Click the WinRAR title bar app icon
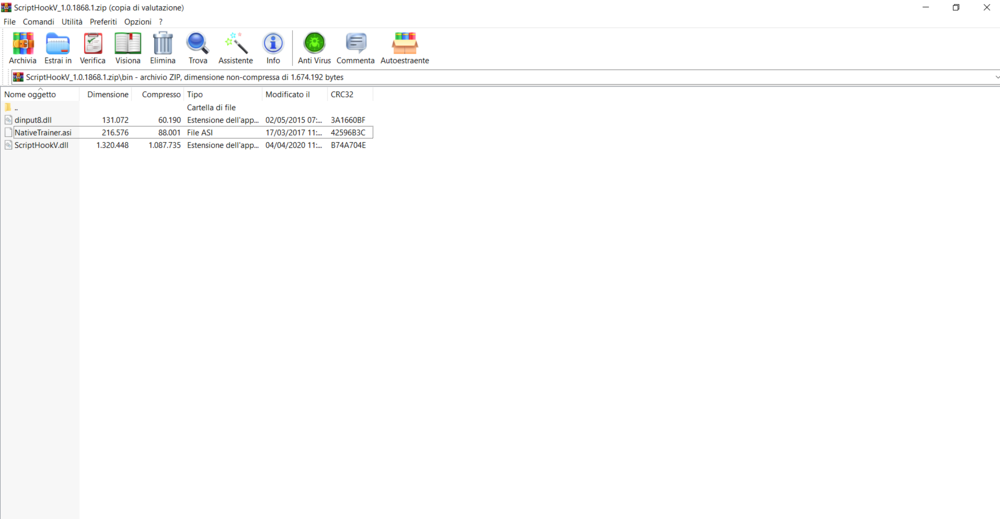This screenshot has height=519, width=1000. pyautogui.click(x=6, y=8)
